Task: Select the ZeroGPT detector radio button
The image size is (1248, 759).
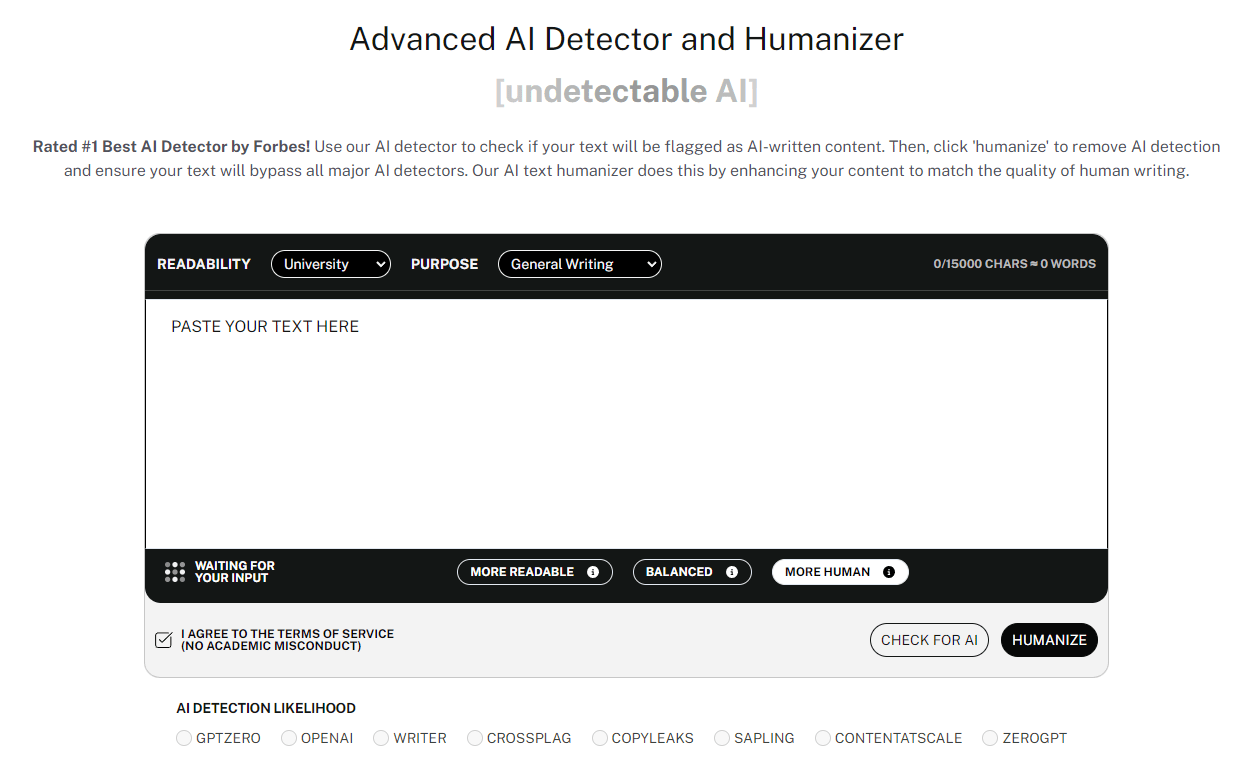Action: click(990, 738)
